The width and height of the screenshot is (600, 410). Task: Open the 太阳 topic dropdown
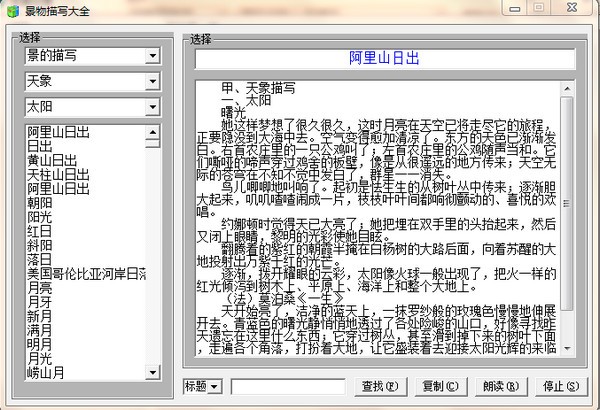(x=152, y=106)
